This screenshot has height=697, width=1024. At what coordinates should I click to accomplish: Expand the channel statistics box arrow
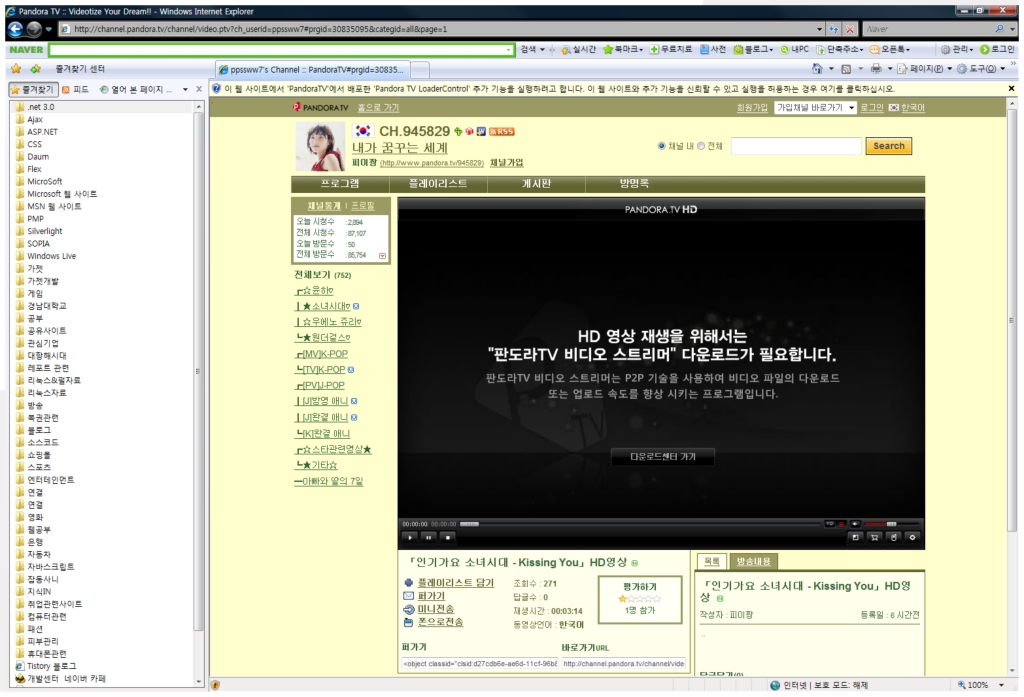click(383, 256)
